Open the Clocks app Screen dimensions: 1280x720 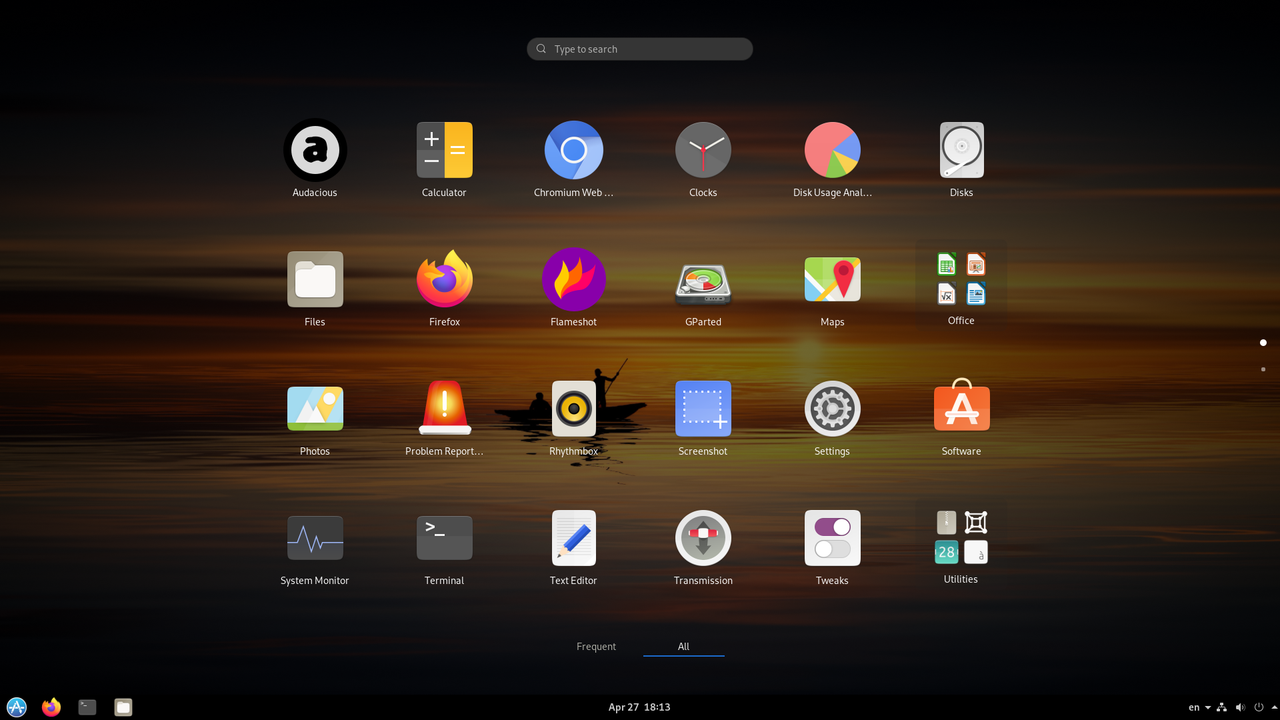703,150
